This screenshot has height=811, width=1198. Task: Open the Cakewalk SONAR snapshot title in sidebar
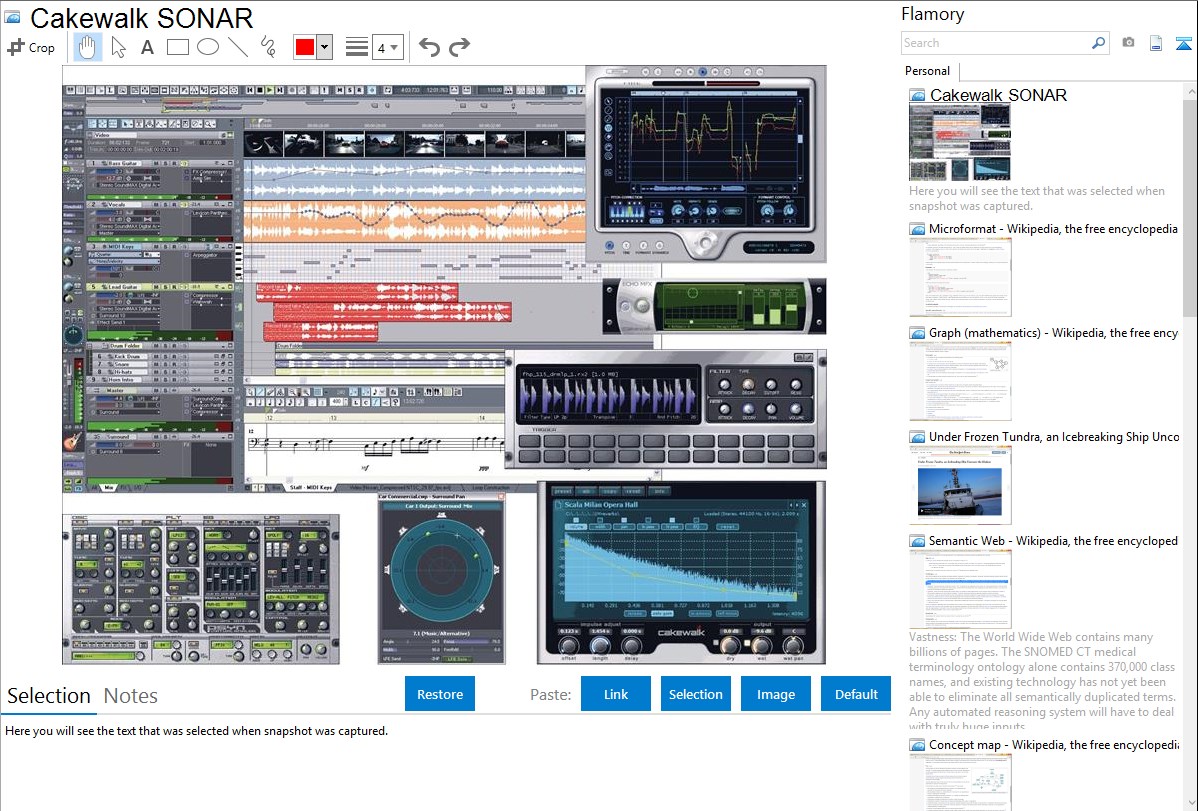[998, 95]
